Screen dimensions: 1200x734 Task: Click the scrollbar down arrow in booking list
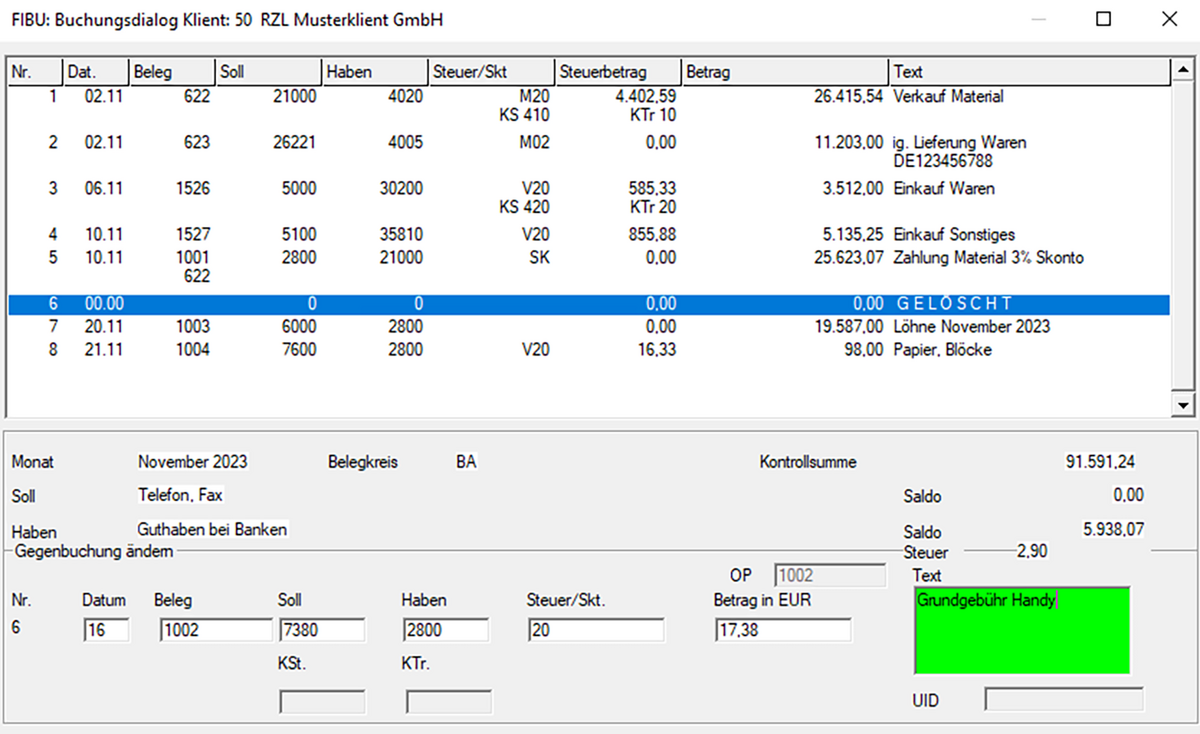pos(1182,405)
